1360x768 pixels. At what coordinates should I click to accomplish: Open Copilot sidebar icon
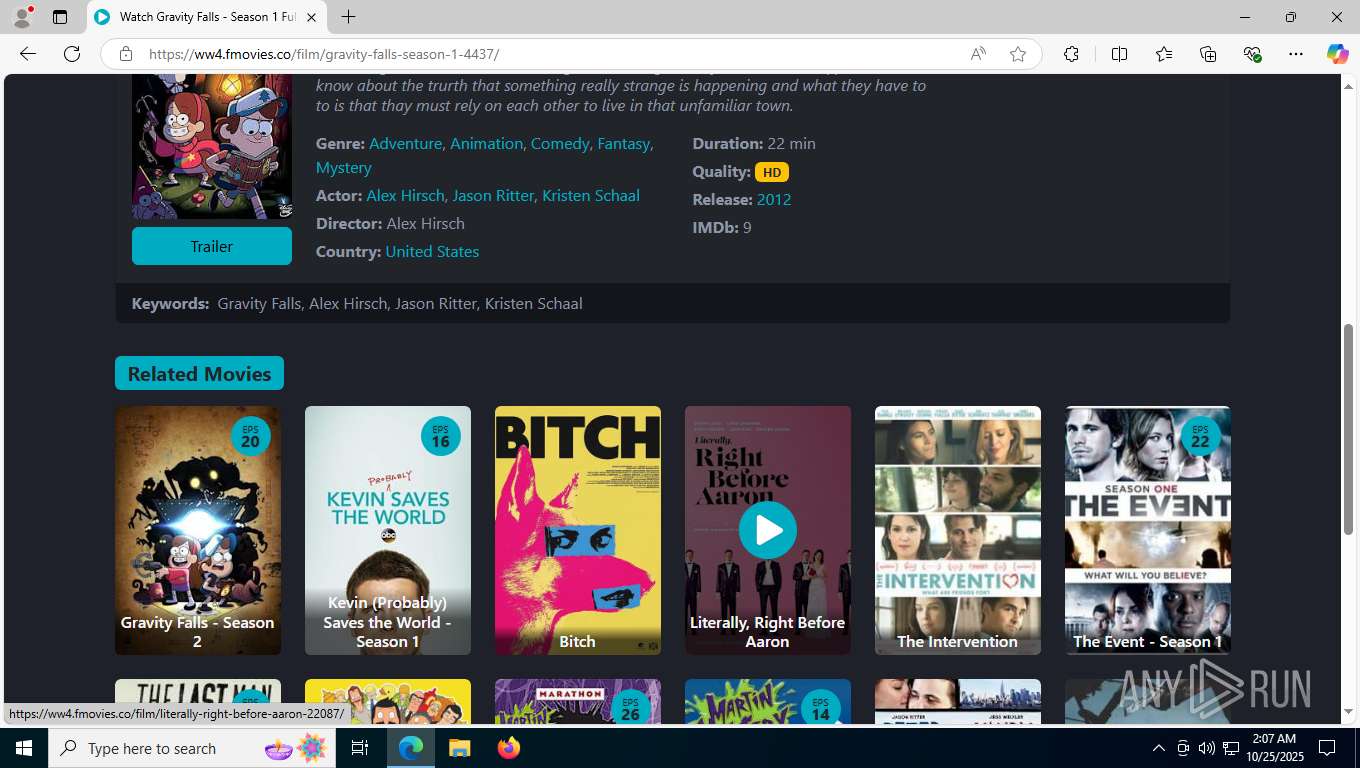(1338, 54)
